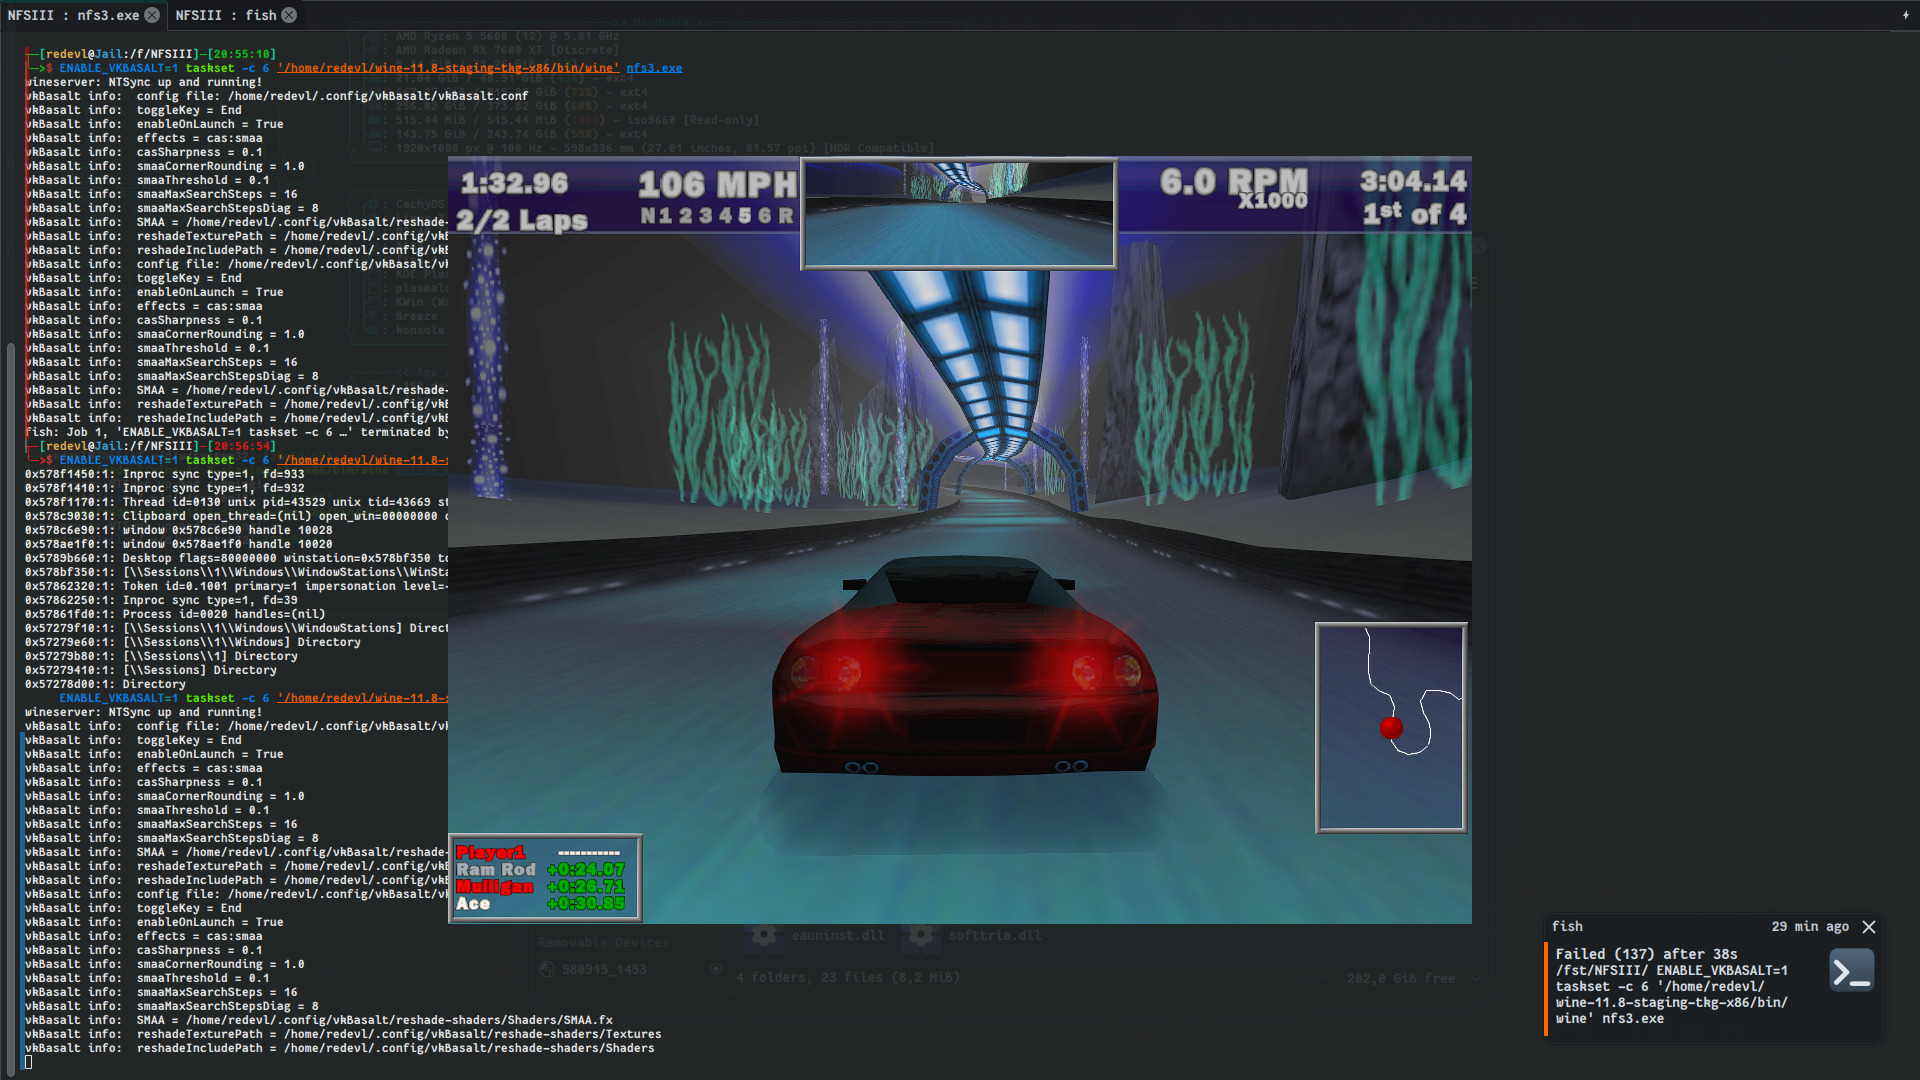This screenshot has height=1080, width=1920.
Task: Click the 'Mulligan' standings entry
Action: pos(494,887)
